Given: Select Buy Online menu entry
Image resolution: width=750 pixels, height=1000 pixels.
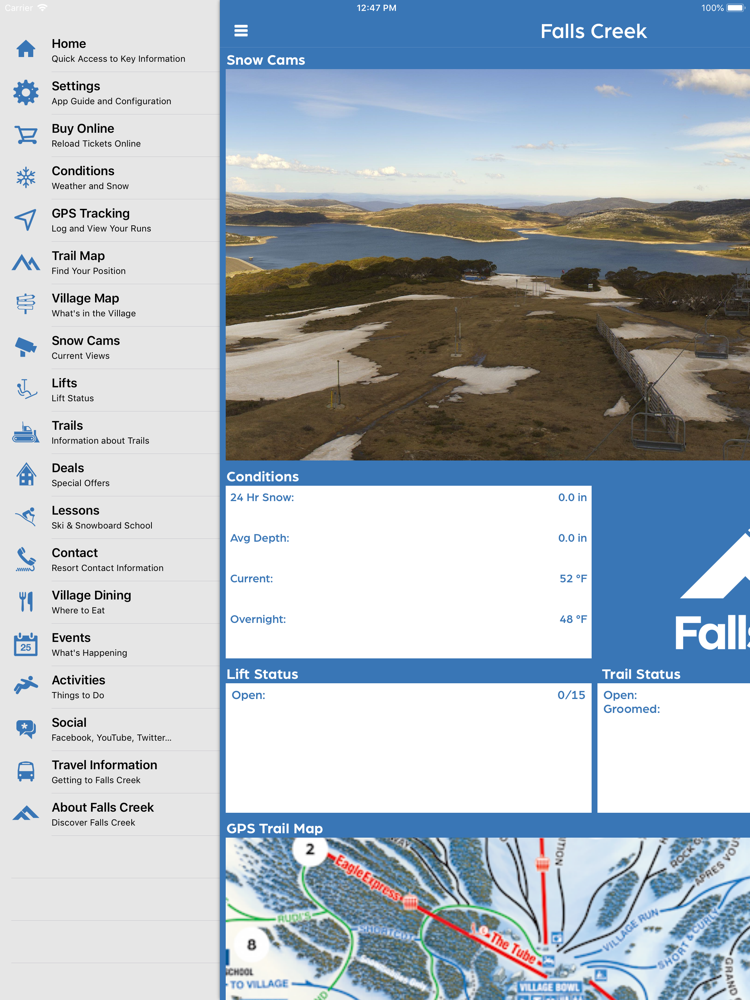Looking at the screenshot, I should 110,136.
